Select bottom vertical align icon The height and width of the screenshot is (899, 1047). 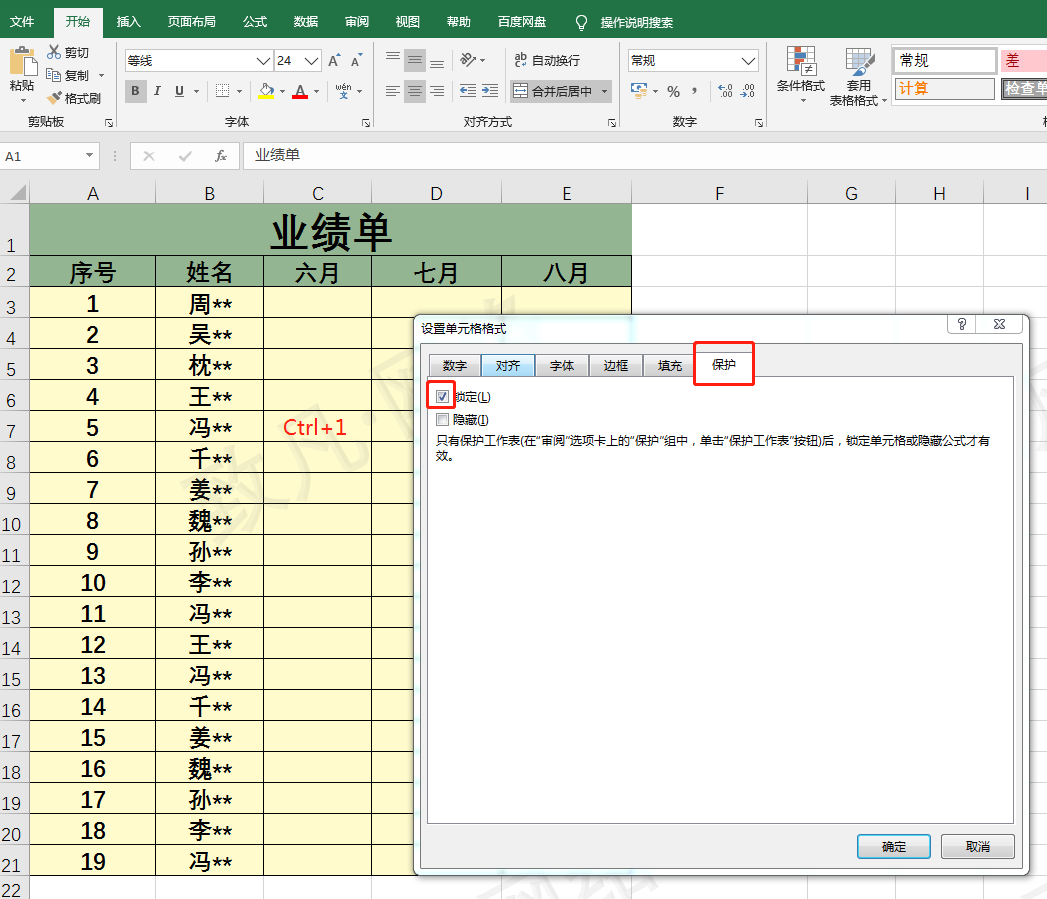(x=437, y=61)
